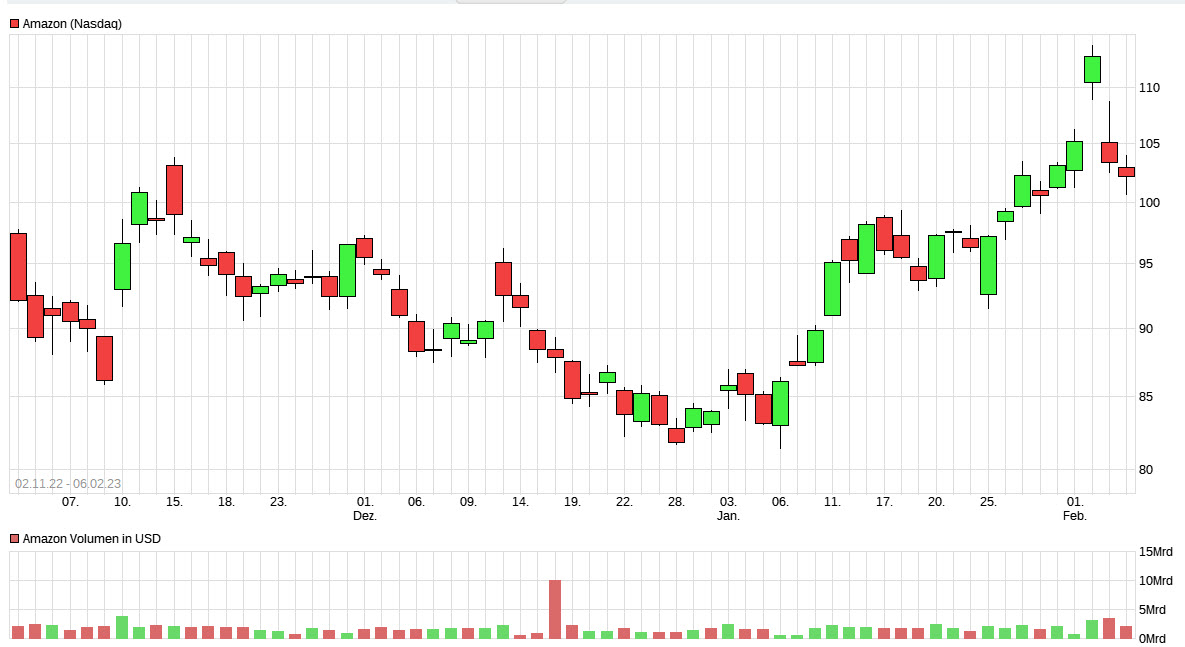The image size is (1185, 647).
Task: Click the tall volume spike bar mid-December
Action: tap(556, 605)
